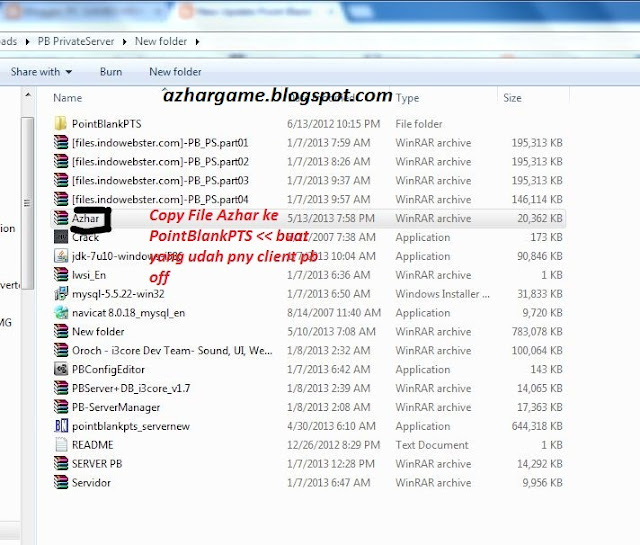Click the New folder toolbar button

(176, 72)
